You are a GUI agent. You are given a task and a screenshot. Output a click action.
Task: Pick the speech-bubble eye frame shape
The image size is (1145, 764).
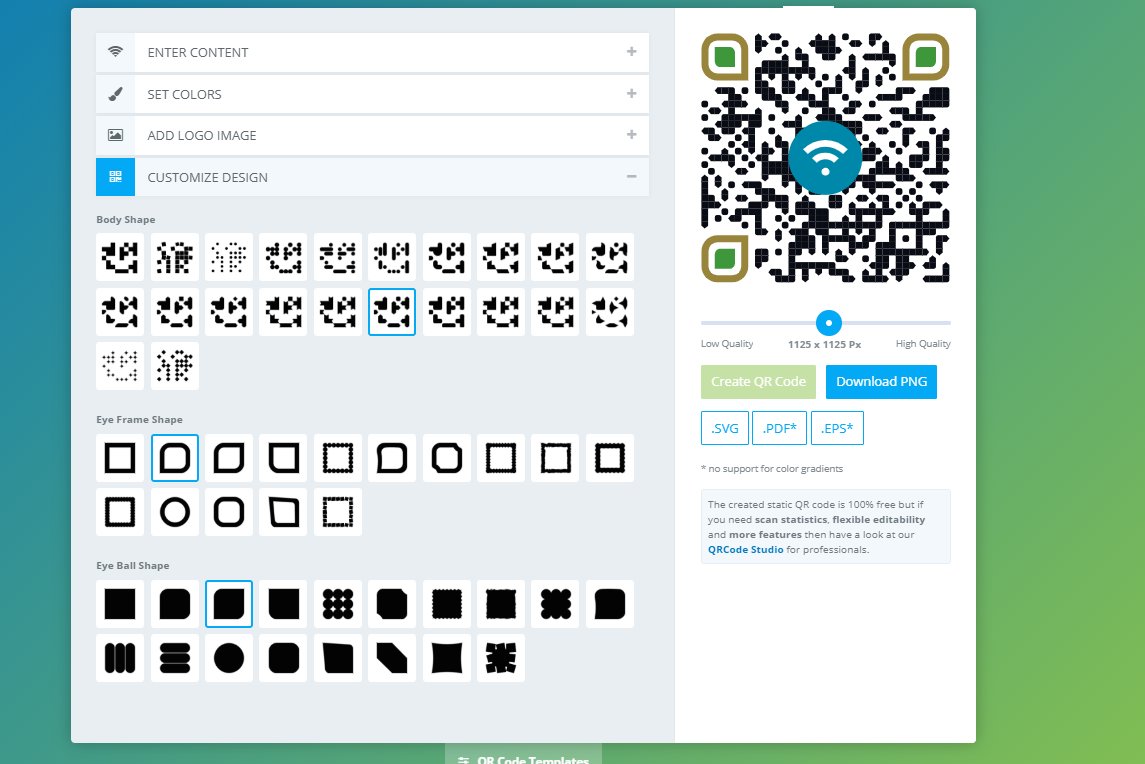coord(392,458)
